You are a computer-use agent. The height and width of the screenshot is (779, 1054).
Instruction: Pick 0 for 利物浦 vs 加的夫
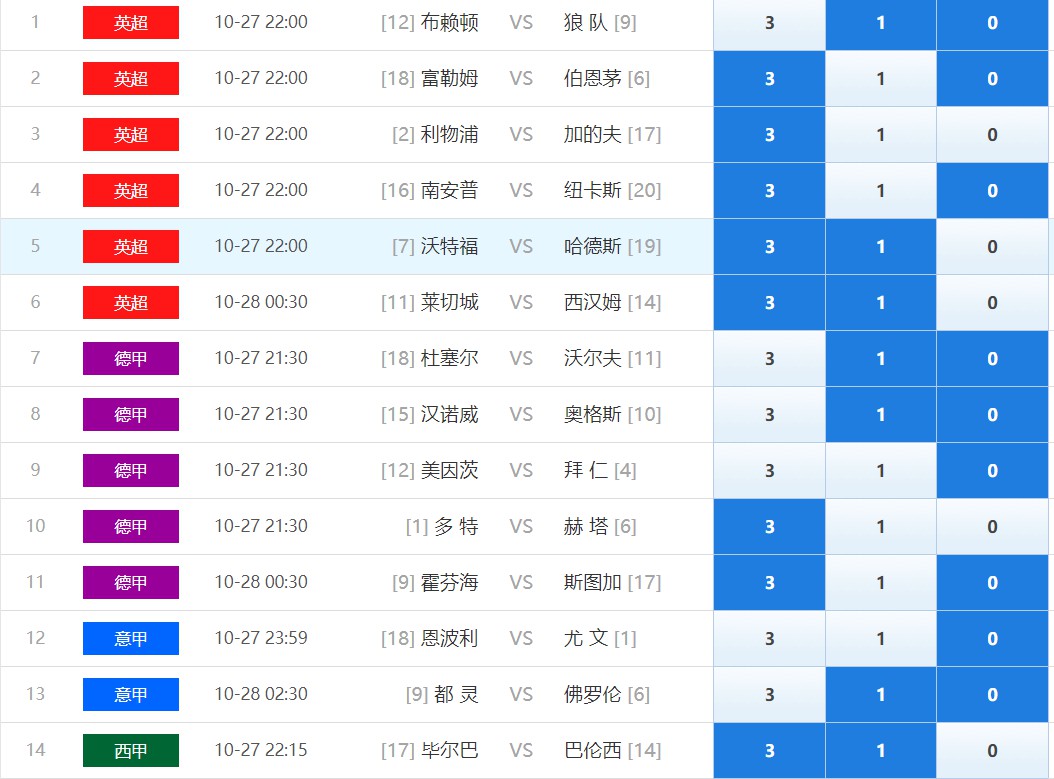point(992,134)
